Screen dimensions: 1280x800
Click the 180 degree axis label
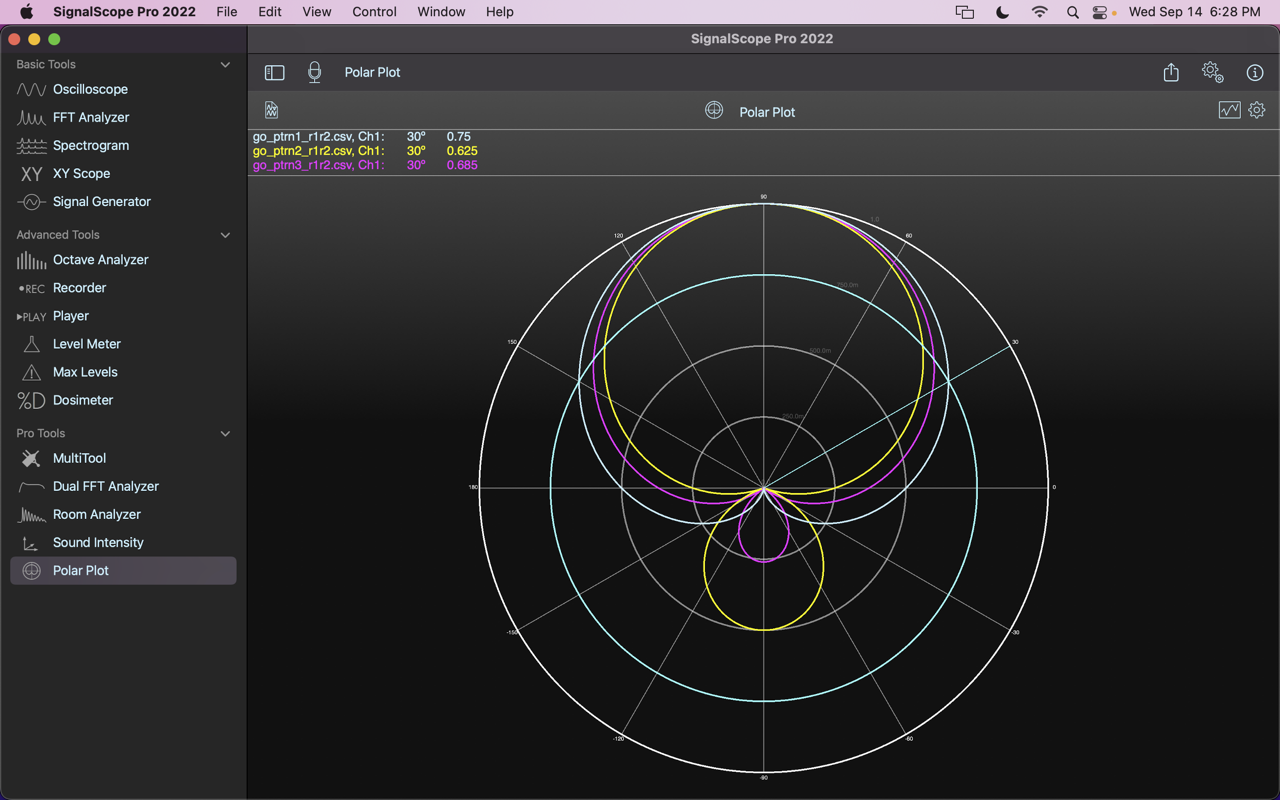pyautogui.click(x=473, y=488)
